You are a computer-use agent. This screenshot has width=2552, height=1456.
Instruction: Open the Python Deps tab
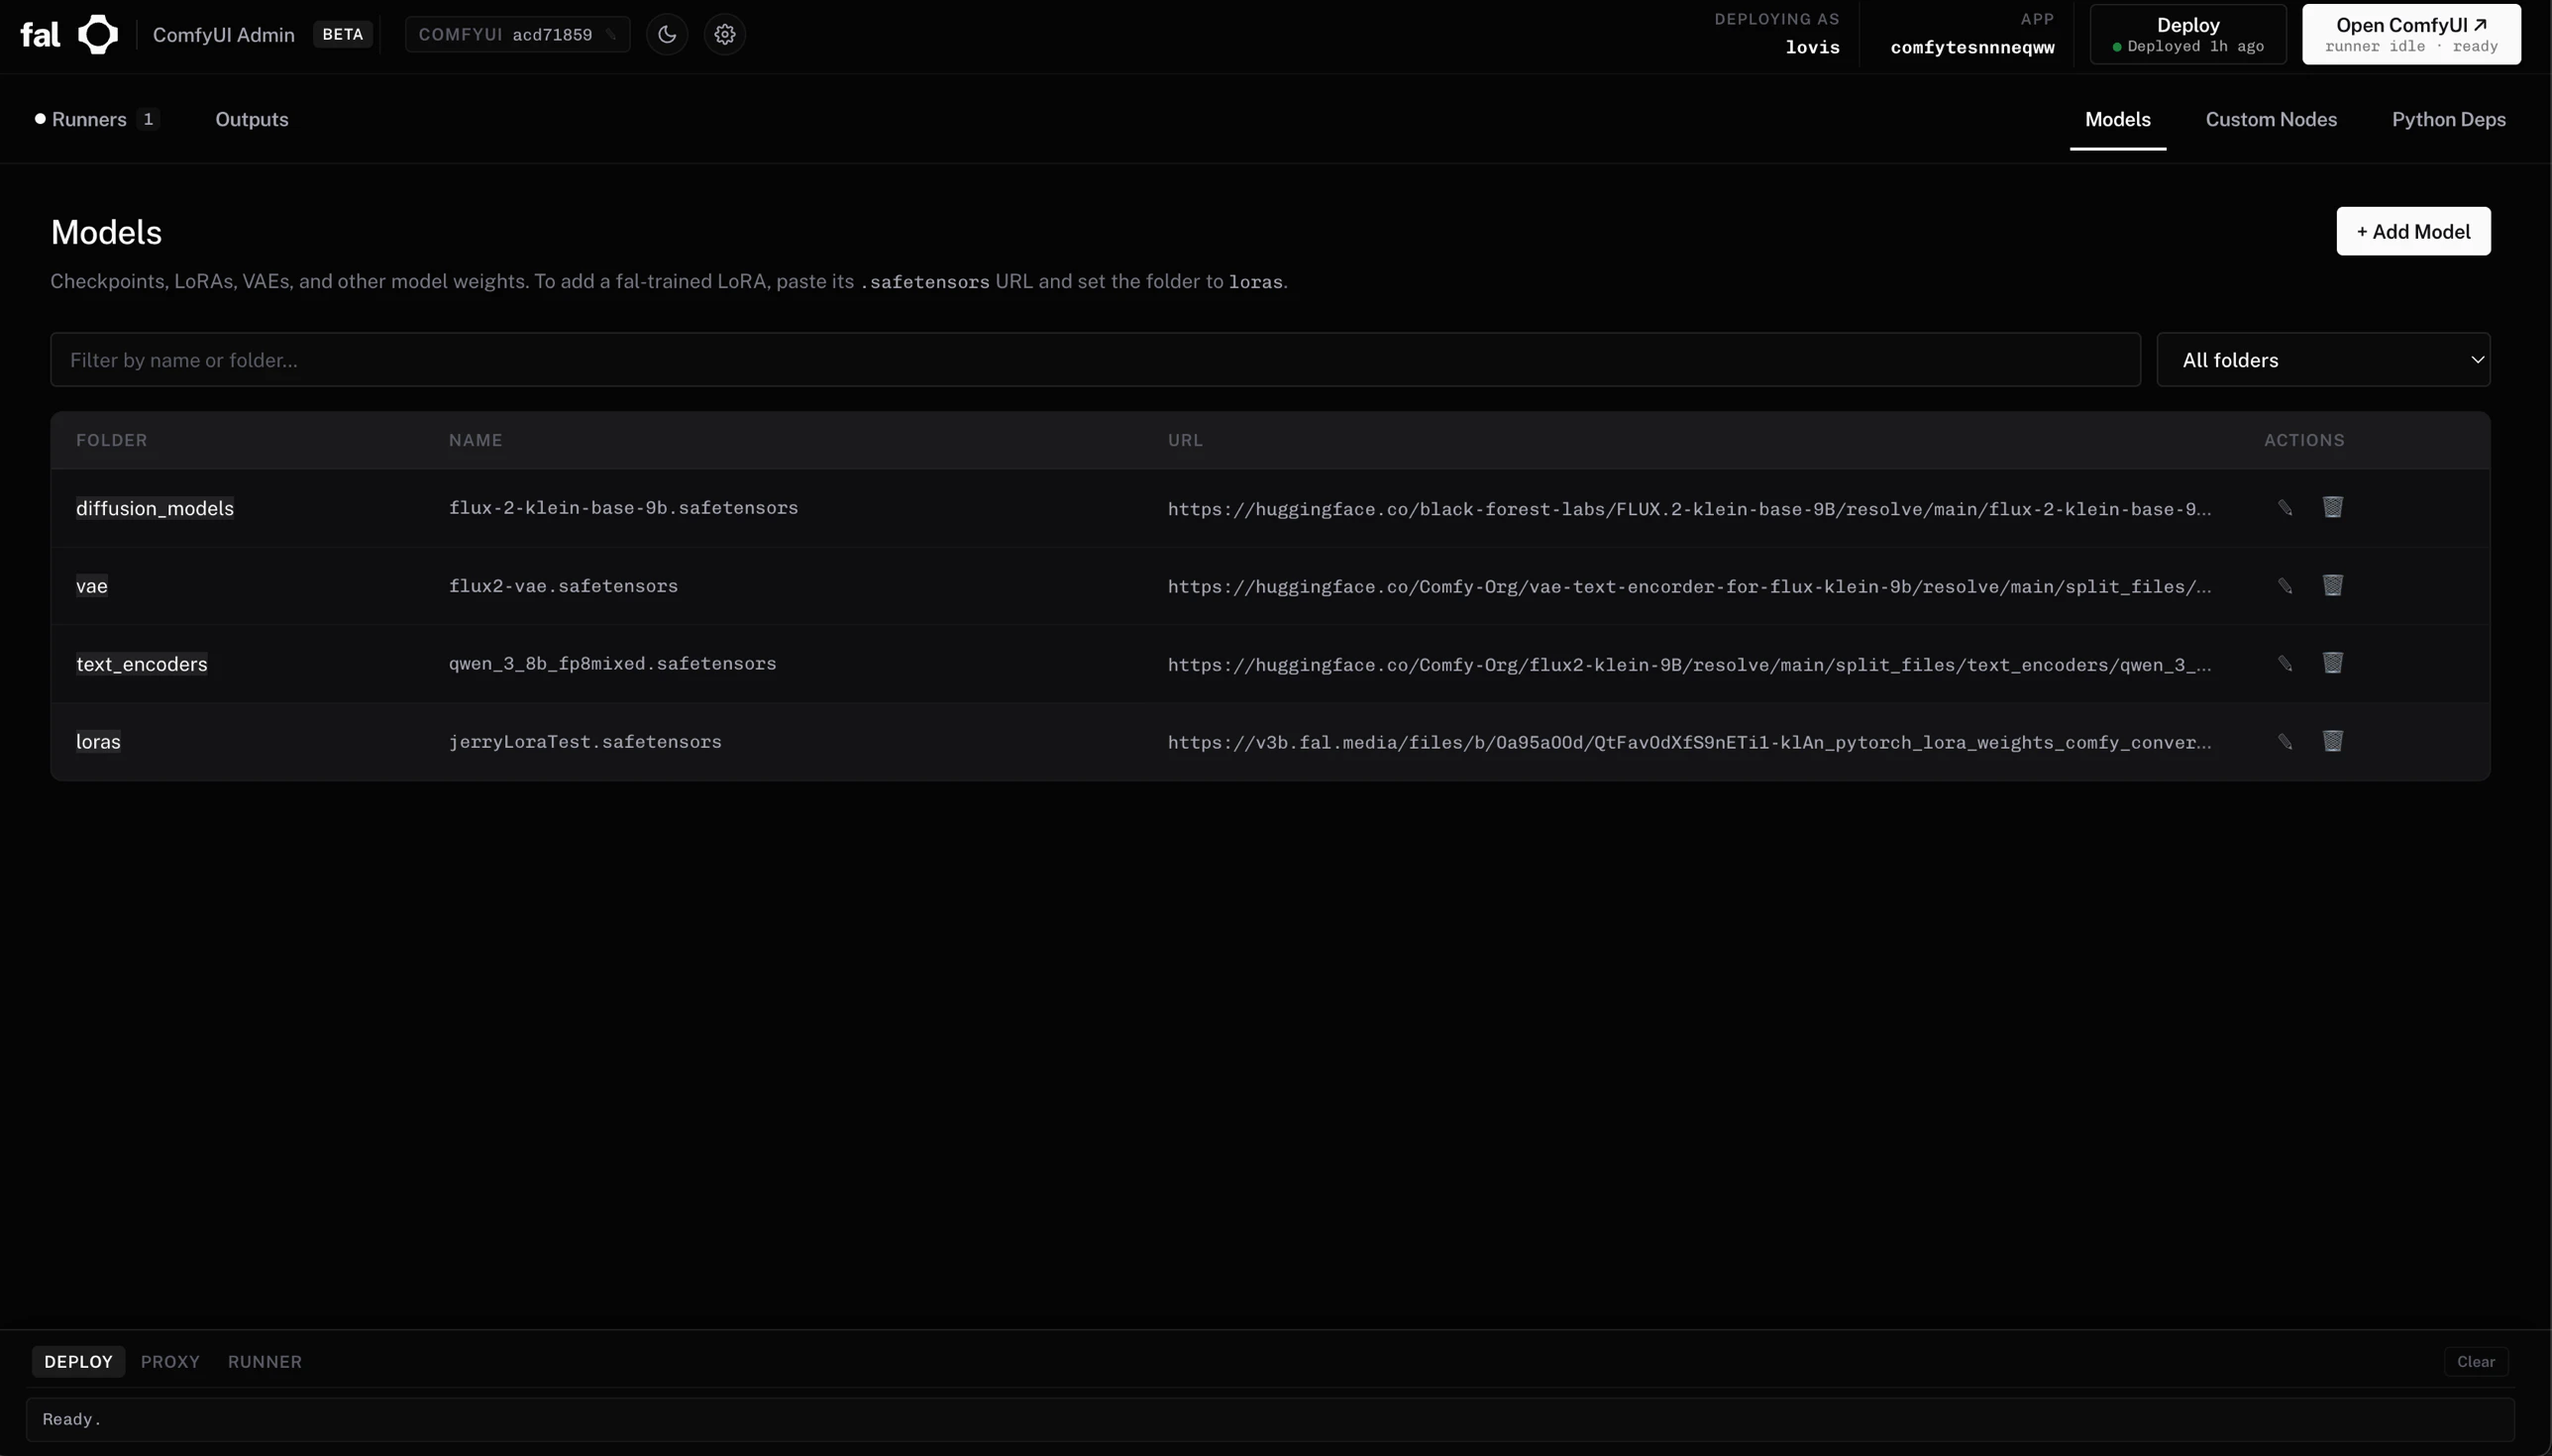pos(2448,119)
